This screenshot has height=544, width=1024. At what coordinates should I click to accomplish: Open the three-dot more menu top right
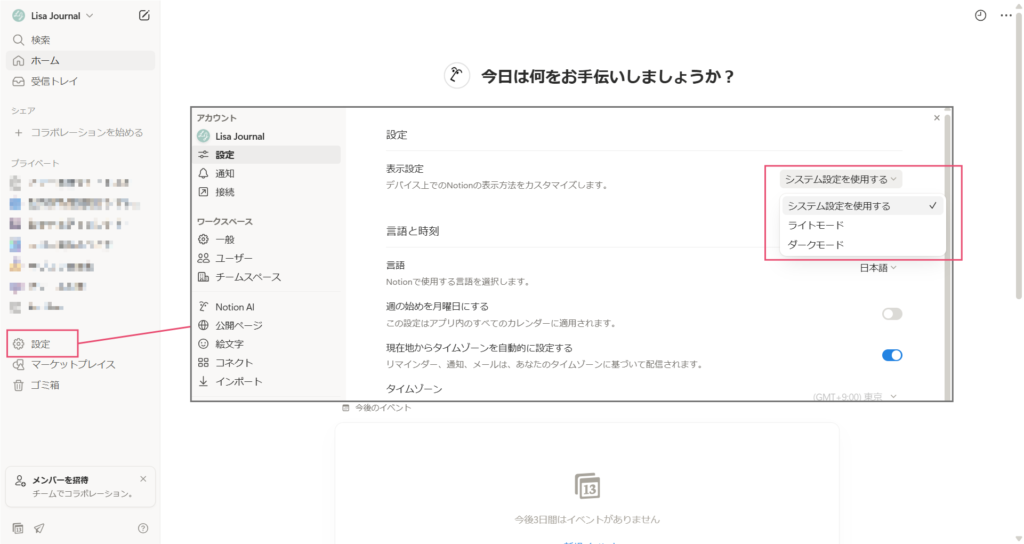[x=1006, y=15]
